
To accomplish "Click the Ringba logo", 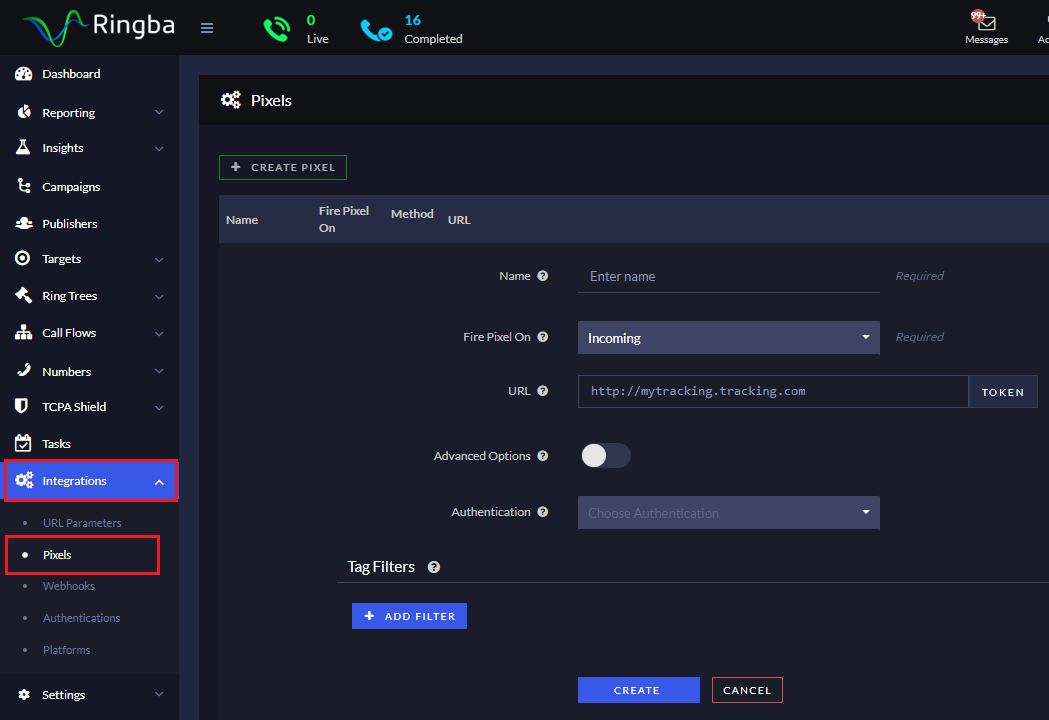I will pyautogui.click(x=99, y=27).
